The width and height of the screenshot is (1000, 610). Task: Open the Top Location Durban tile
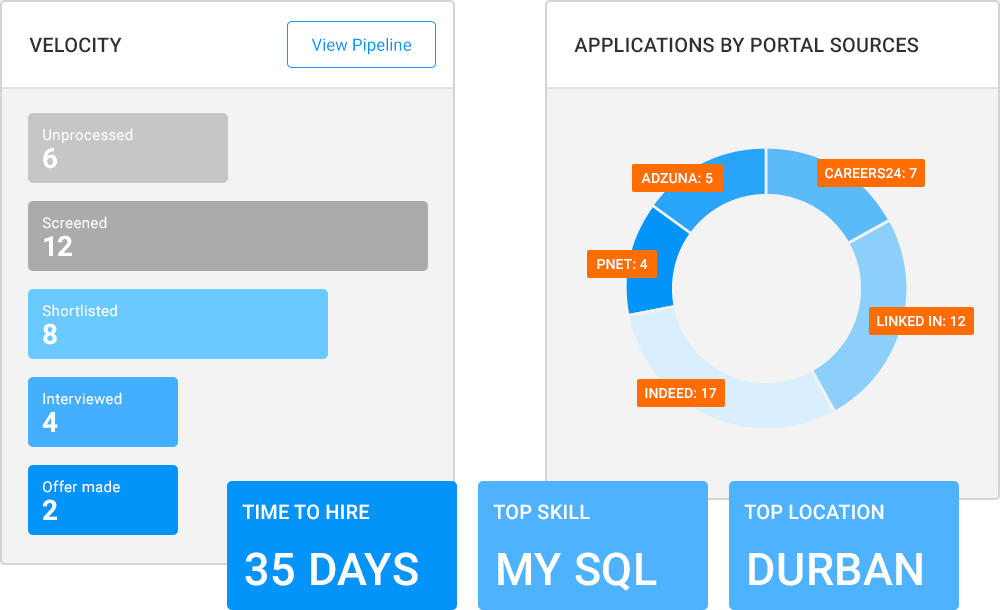click(x=844, y=546)
